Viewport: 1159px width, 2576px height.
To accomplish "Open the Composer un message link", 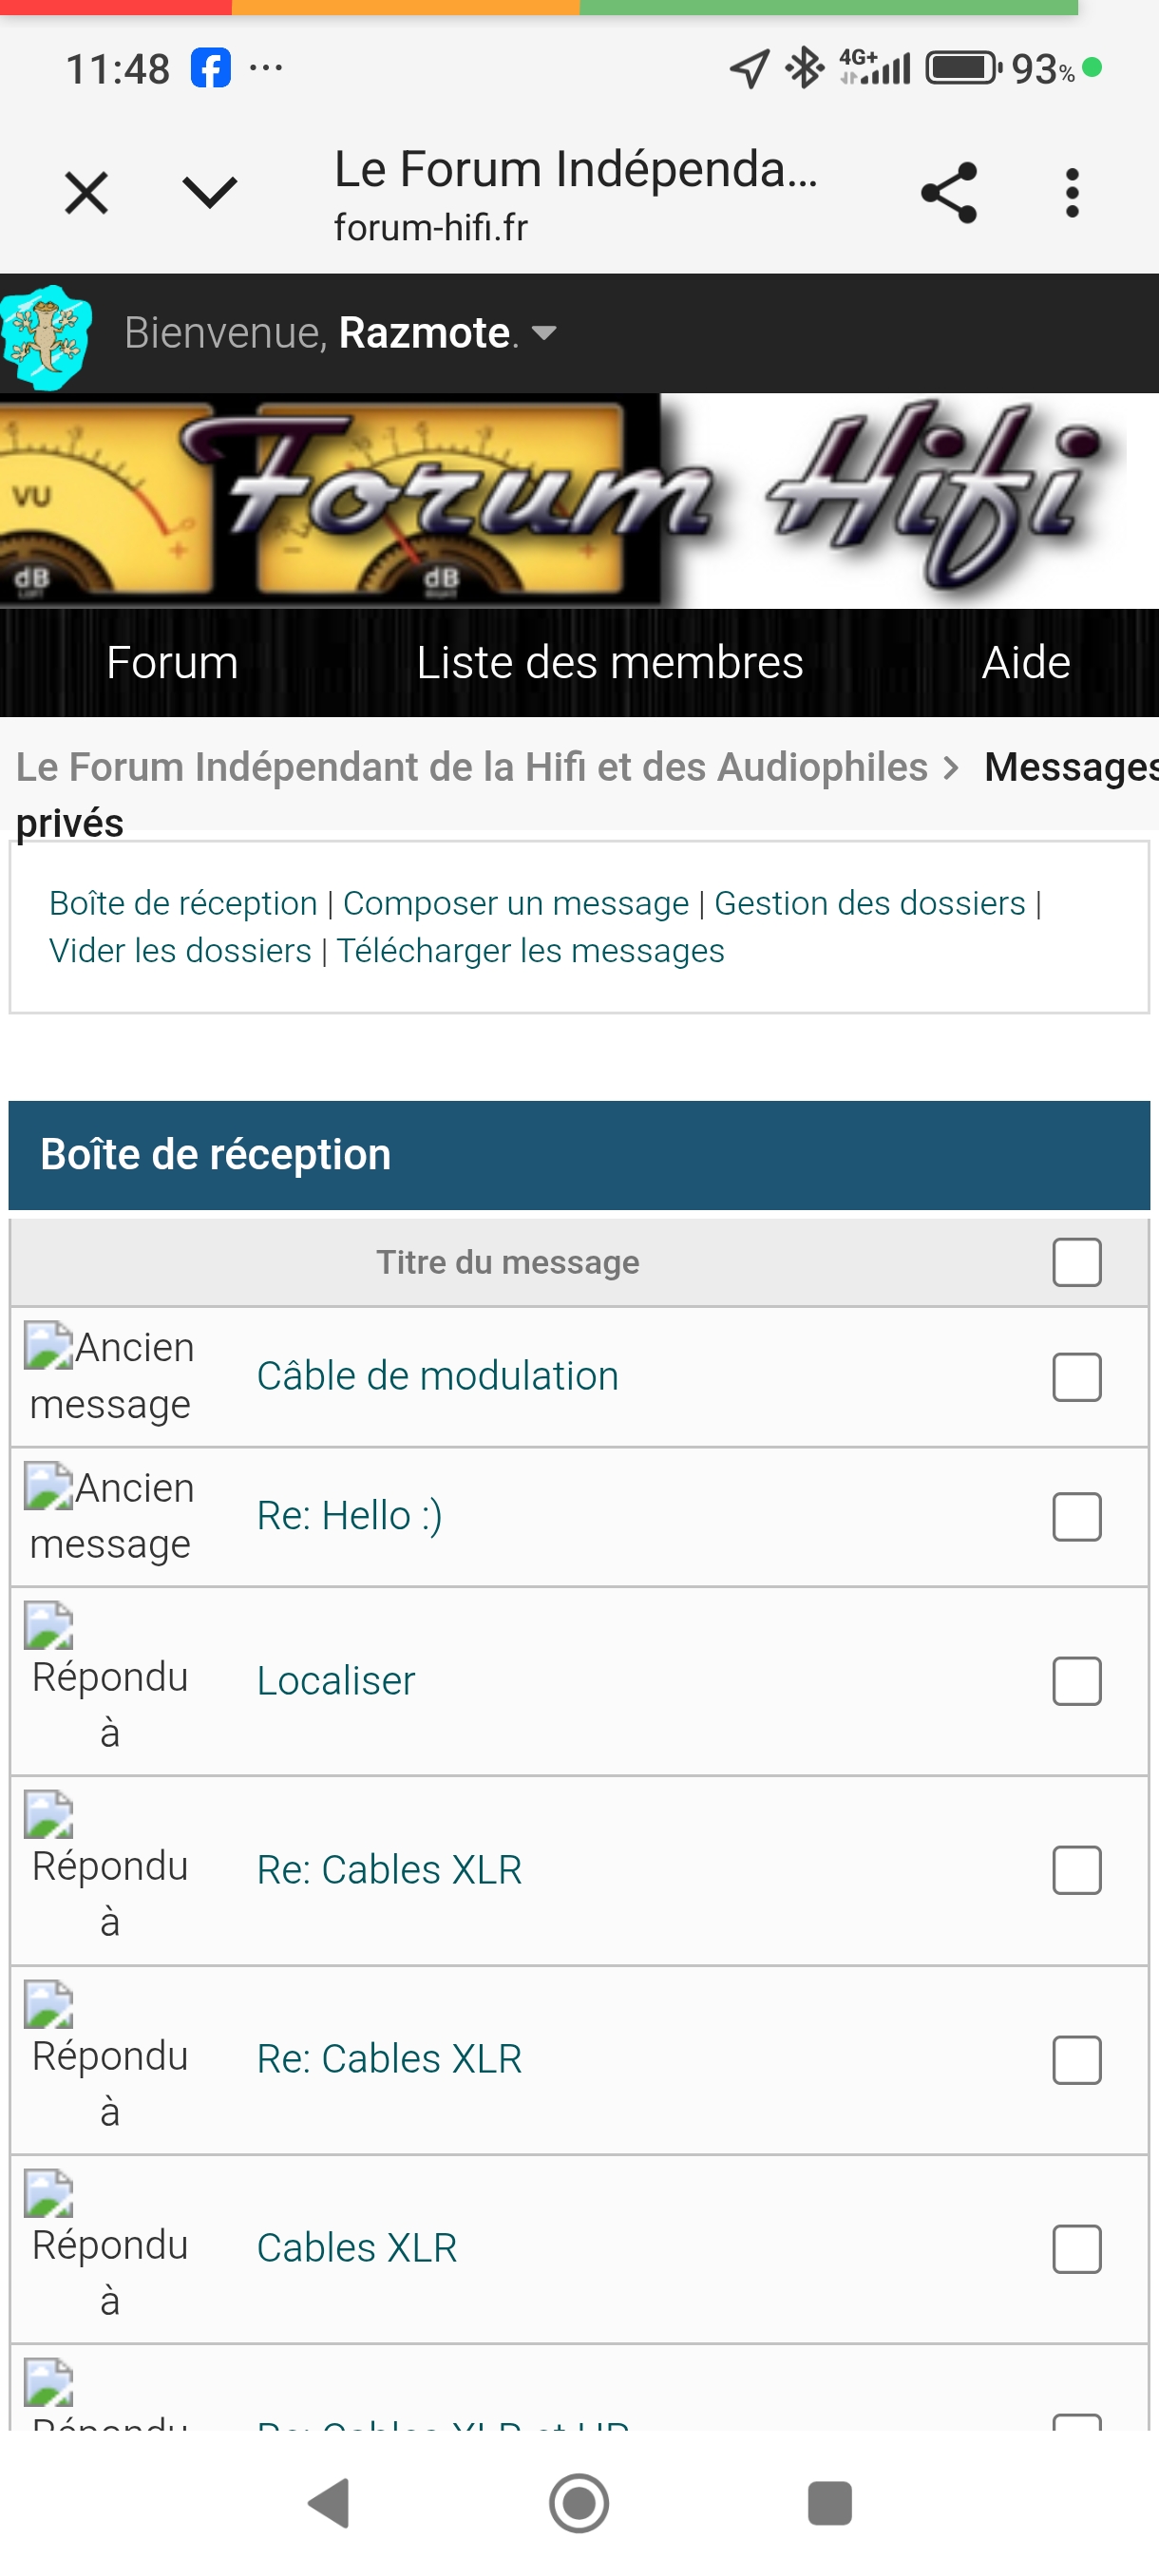I will [516, 903].
